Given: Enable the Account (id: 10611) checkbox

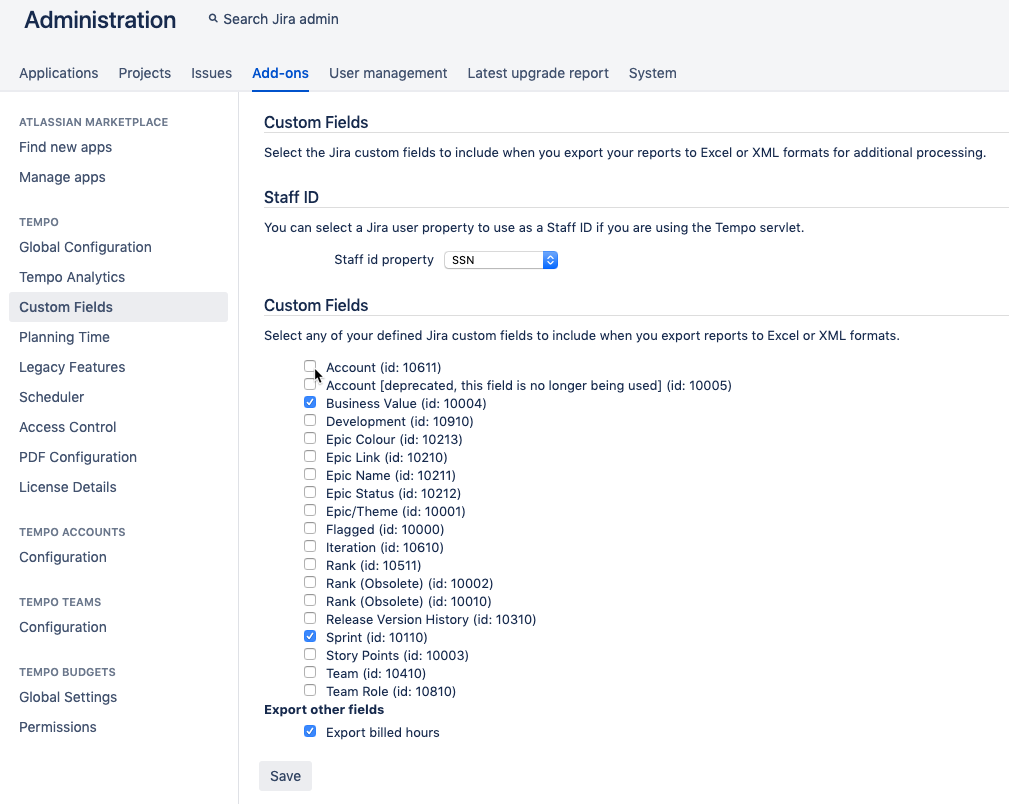Looking at the screenshot, I should 310,367.
